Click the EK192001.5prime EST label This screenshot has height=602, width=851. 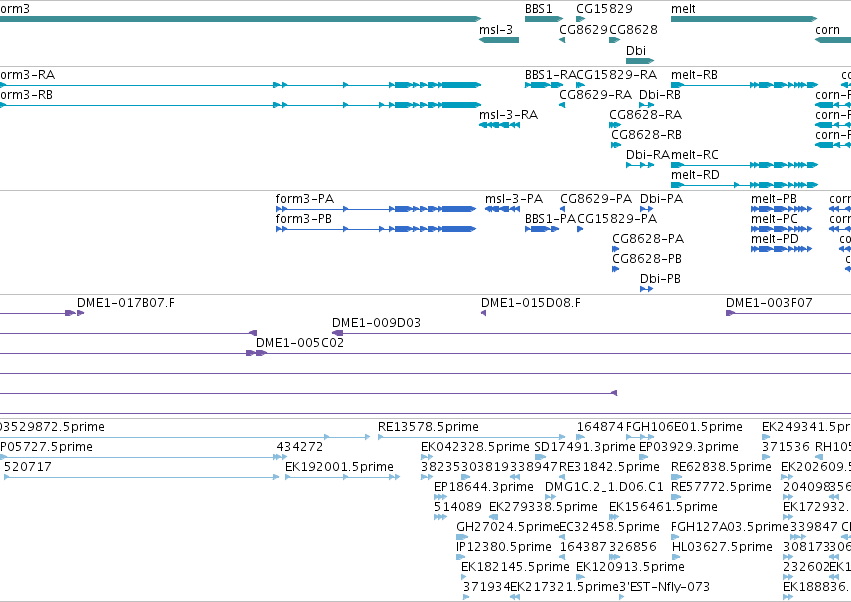(x=340, y=467)
